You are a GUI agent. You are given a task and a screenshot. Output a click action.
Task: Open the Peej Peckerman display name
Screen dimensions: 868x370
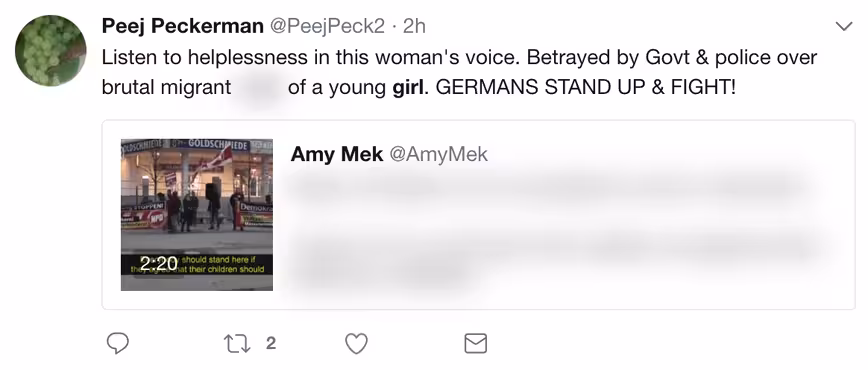(x=183, y=26)
